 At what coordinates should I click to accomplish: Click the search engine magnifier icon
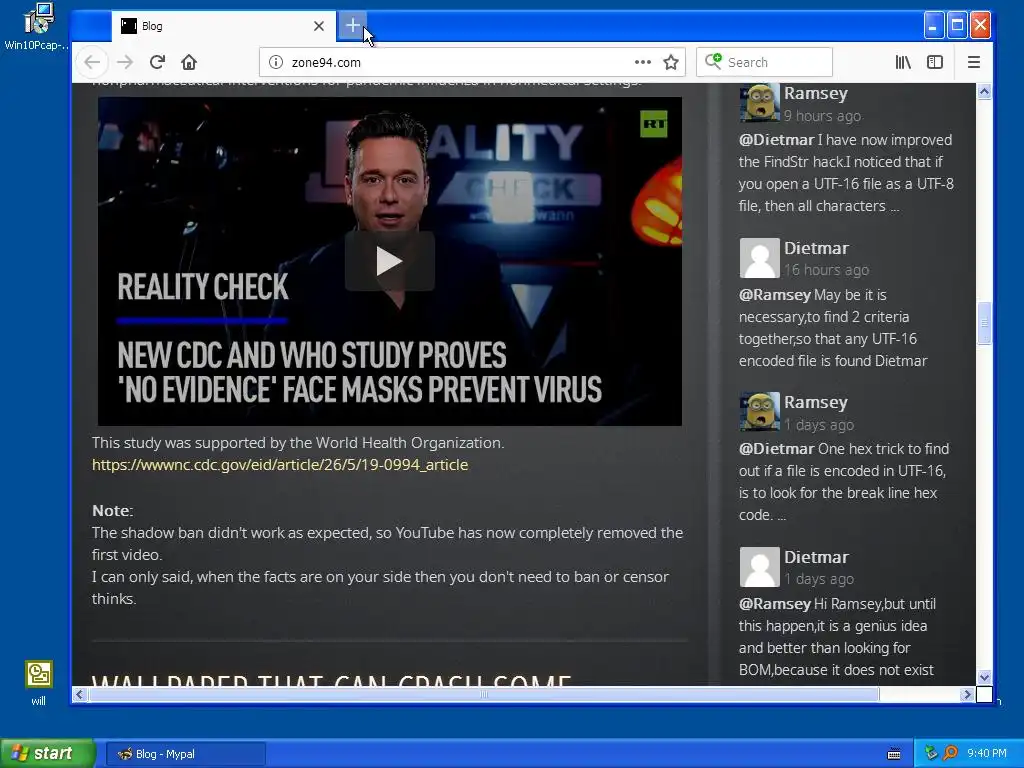pyautogui.click(x=712, y=61)
